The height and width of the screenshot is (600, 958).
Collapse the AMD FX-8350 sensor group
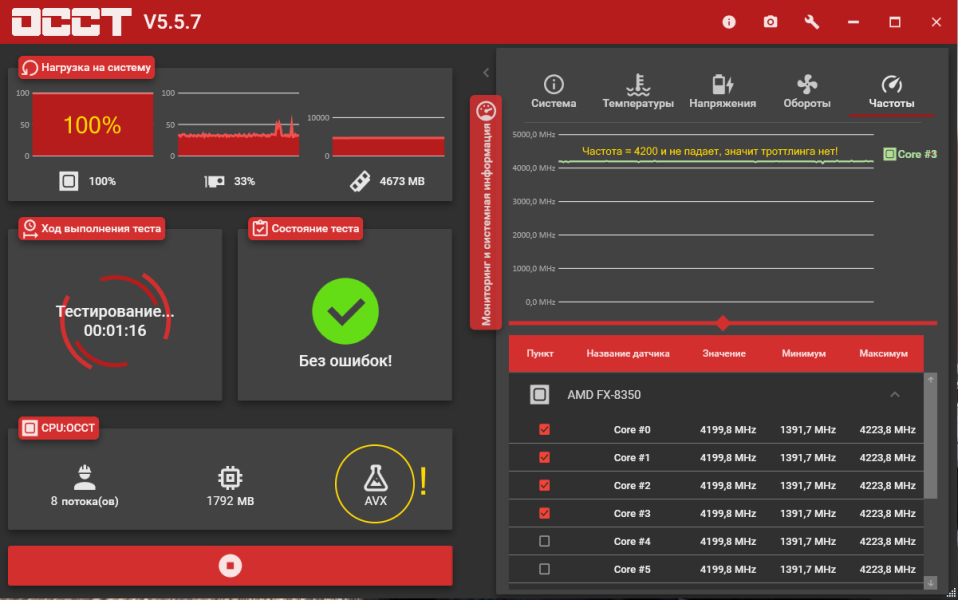pyautogui.click(x=894, y=395)
